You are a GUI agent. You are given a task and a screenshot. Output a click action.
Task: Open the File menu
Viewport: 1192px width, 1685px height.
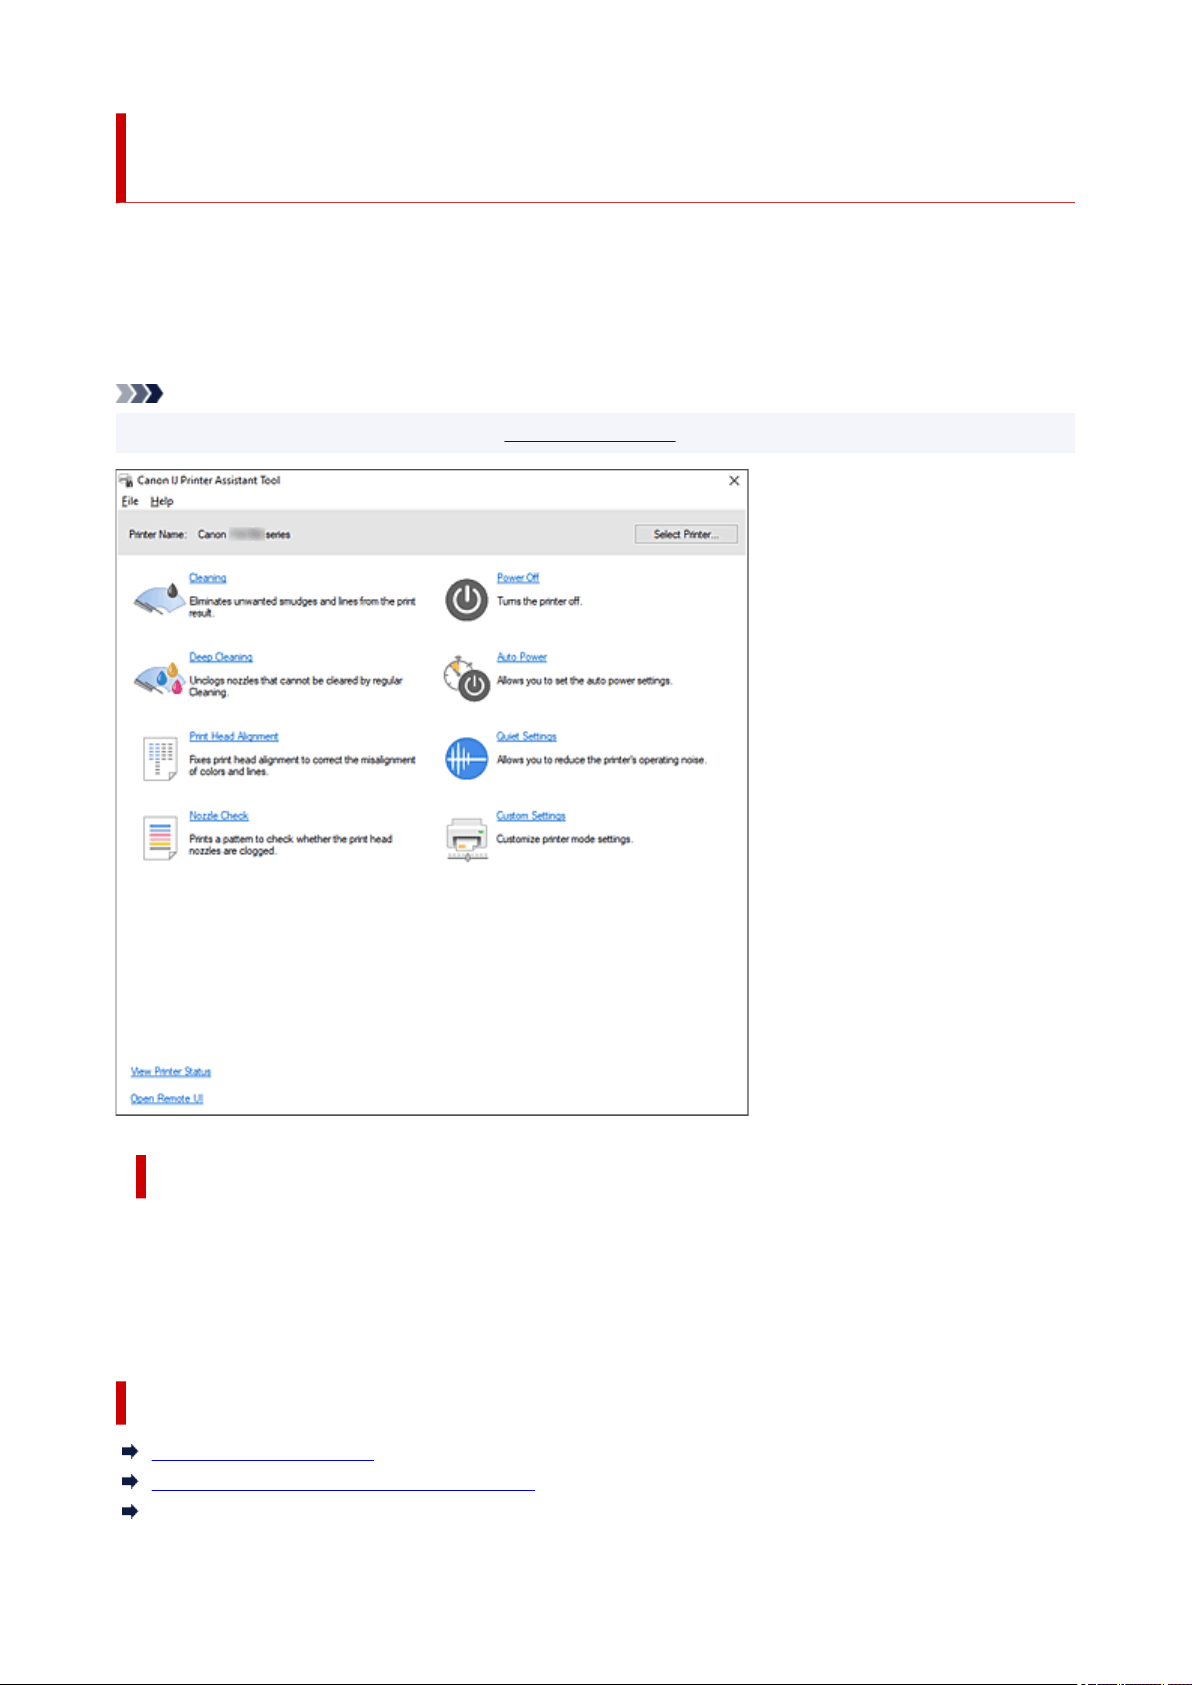click(130, 501)
